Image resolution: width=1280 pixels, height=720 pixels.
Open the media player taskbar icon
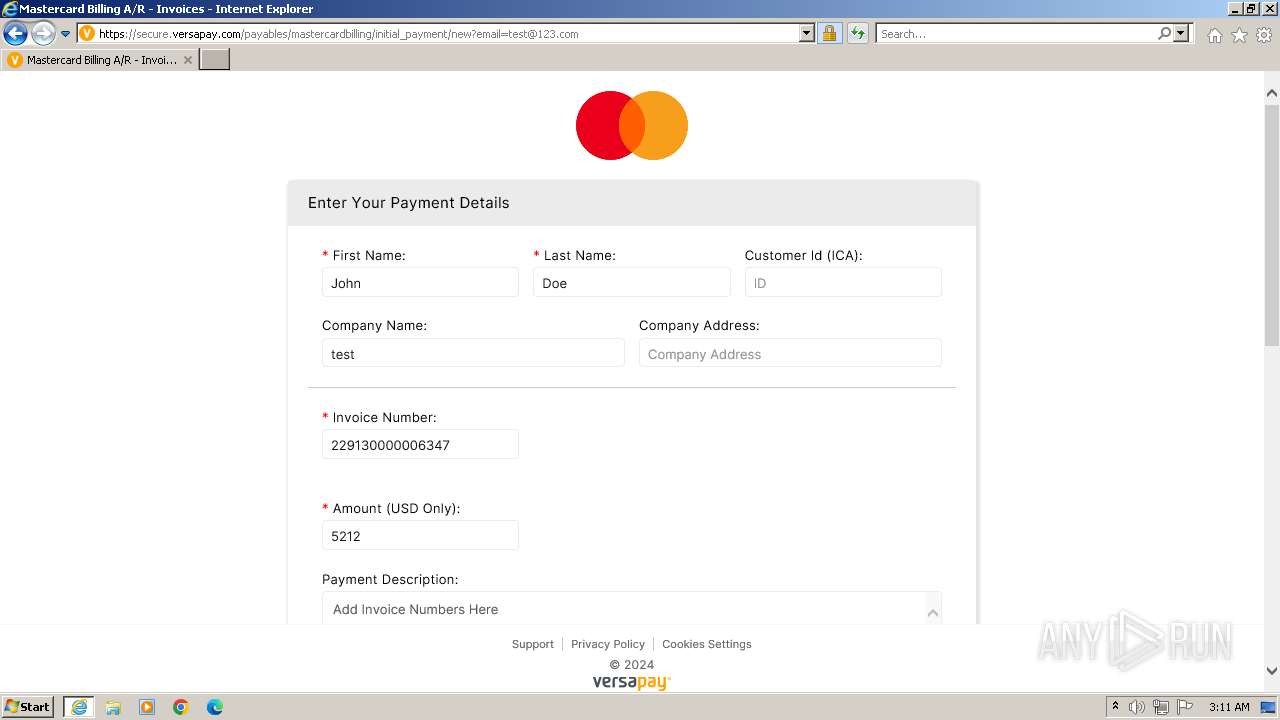pyautogui.click(x=147, y=707)
